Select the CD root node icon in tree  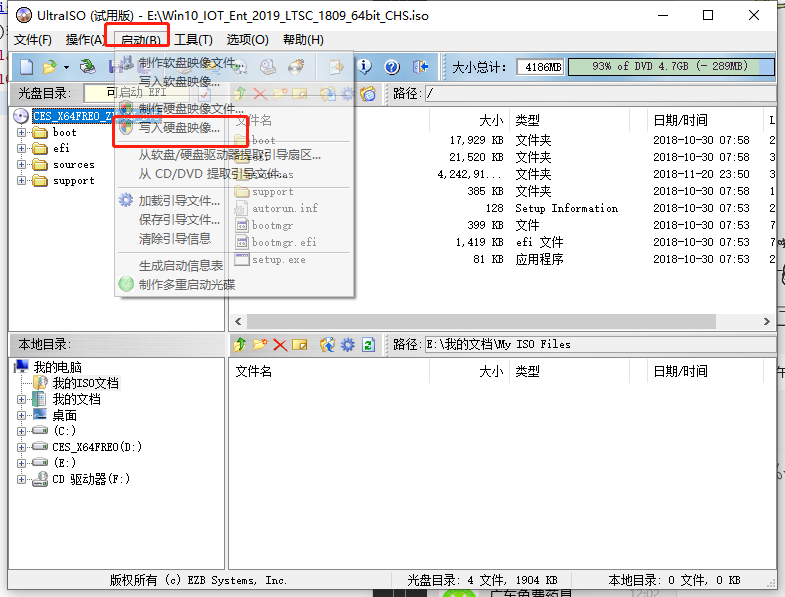click(x=21, y=116)
